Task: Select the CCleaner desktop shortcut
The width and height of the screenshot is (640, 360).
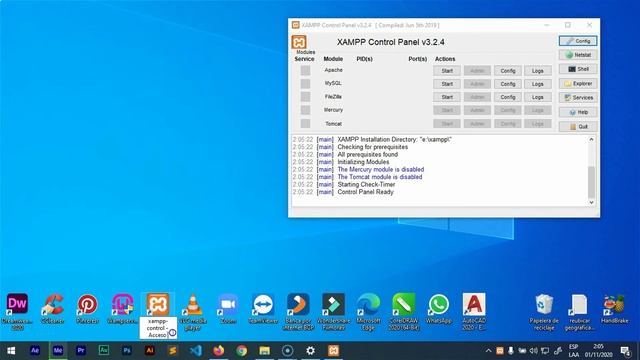Action: coord(53,309)
